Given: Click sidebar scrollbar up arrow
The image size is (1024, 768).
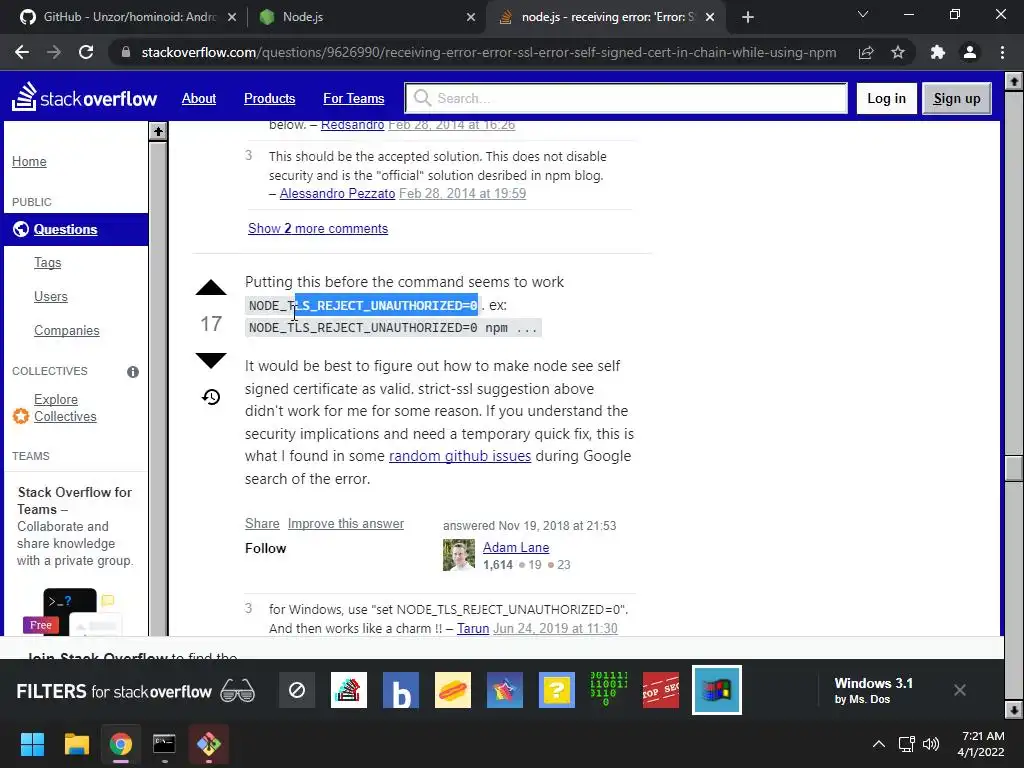Looking at the screenshot, I should (158, 131).
